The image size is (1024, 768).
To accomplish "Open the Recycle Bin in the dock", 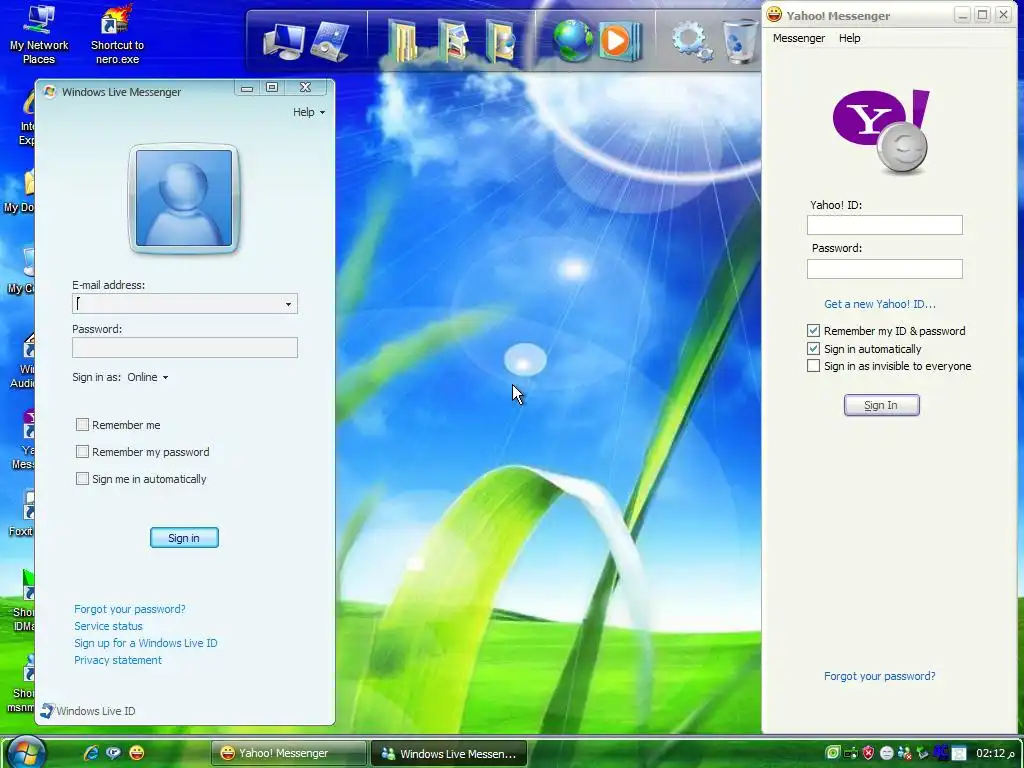I will click(741, 41).
